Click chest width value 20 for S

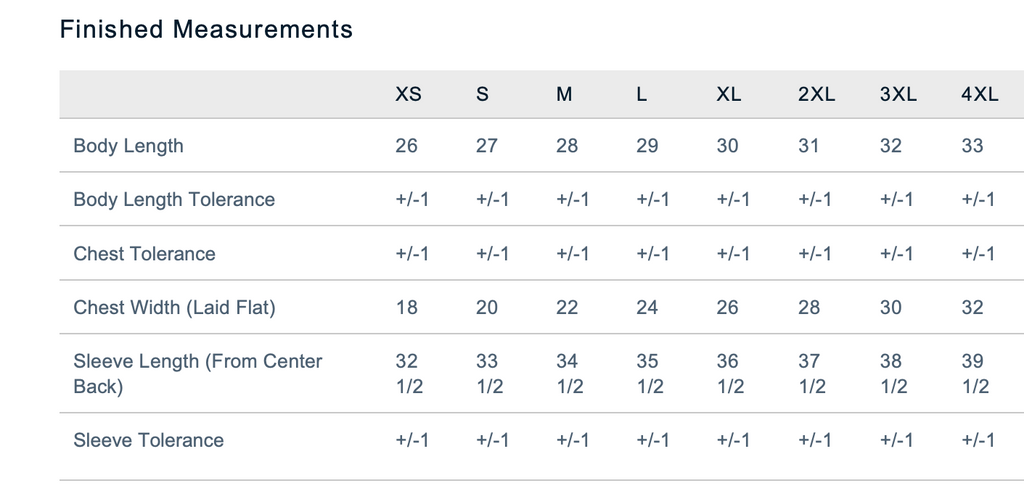[x=487, y=307]
